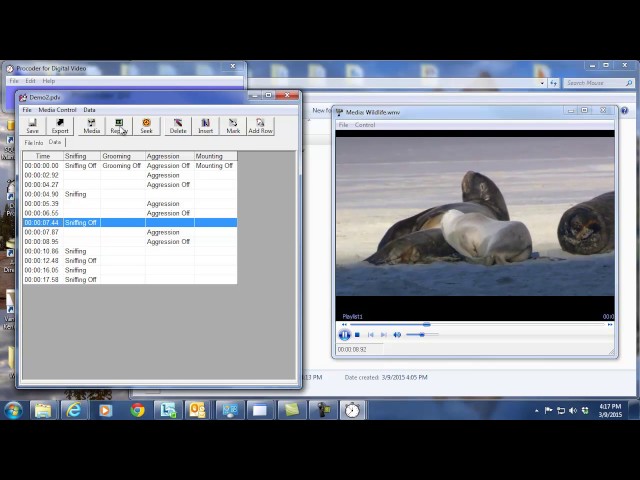
Task: Open the Windows Start button
Action: pos(13,410)
